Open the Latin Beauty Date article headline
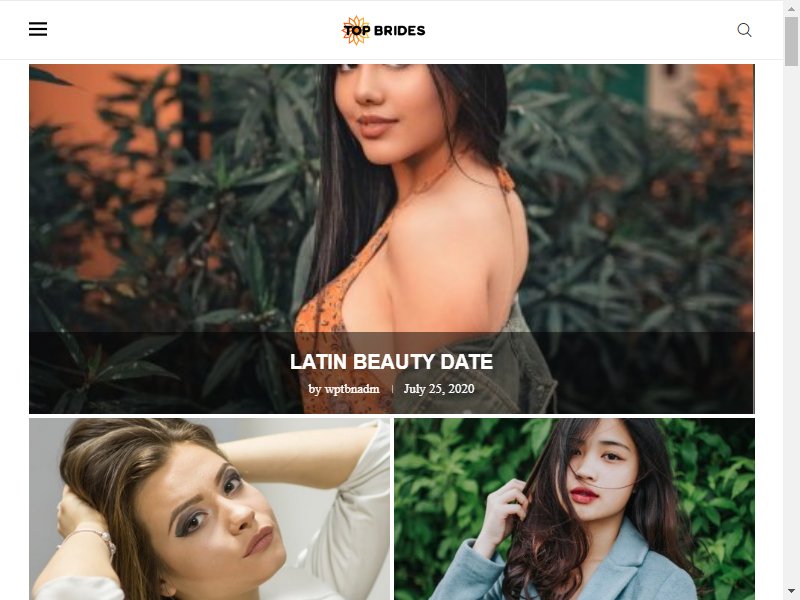Screen dimensions: 800x600 point(391,362)
